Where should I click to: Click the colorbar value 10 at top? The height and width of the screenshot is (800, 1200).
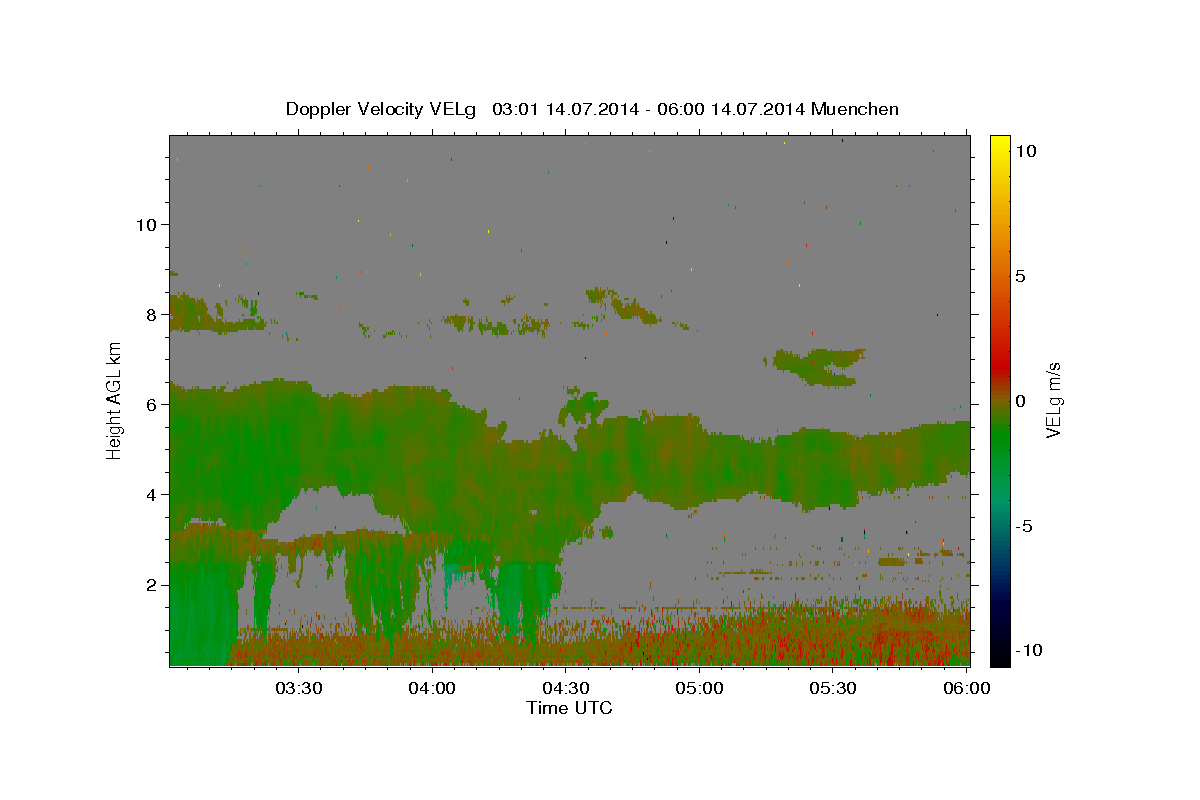click(x=1025, y=151)
